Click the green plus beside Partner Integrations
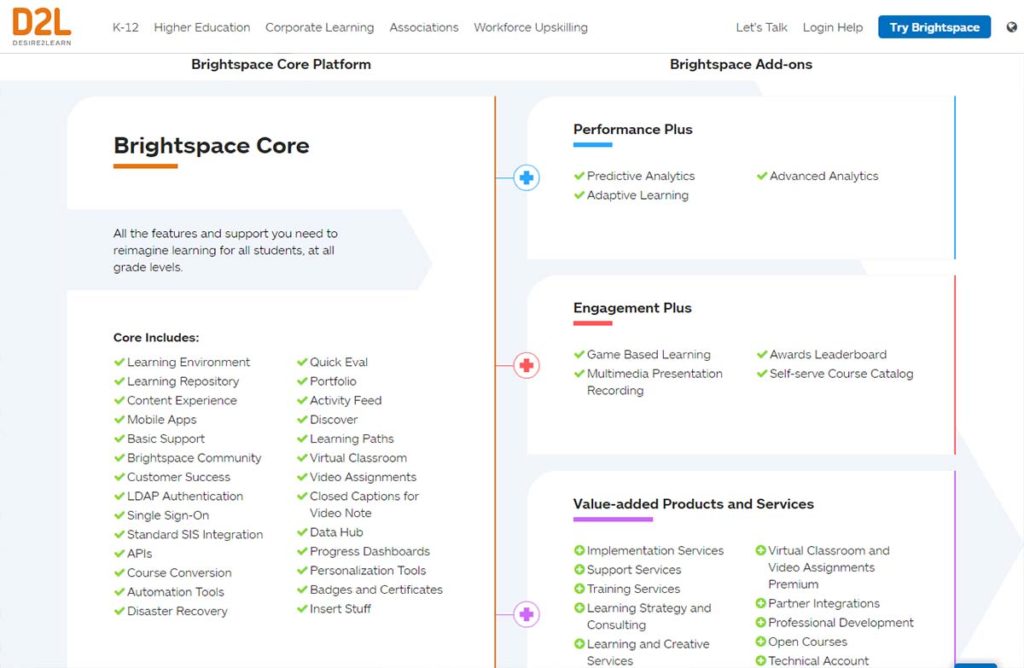Screen dimensions: 1024x668 (x=762, y=603)
